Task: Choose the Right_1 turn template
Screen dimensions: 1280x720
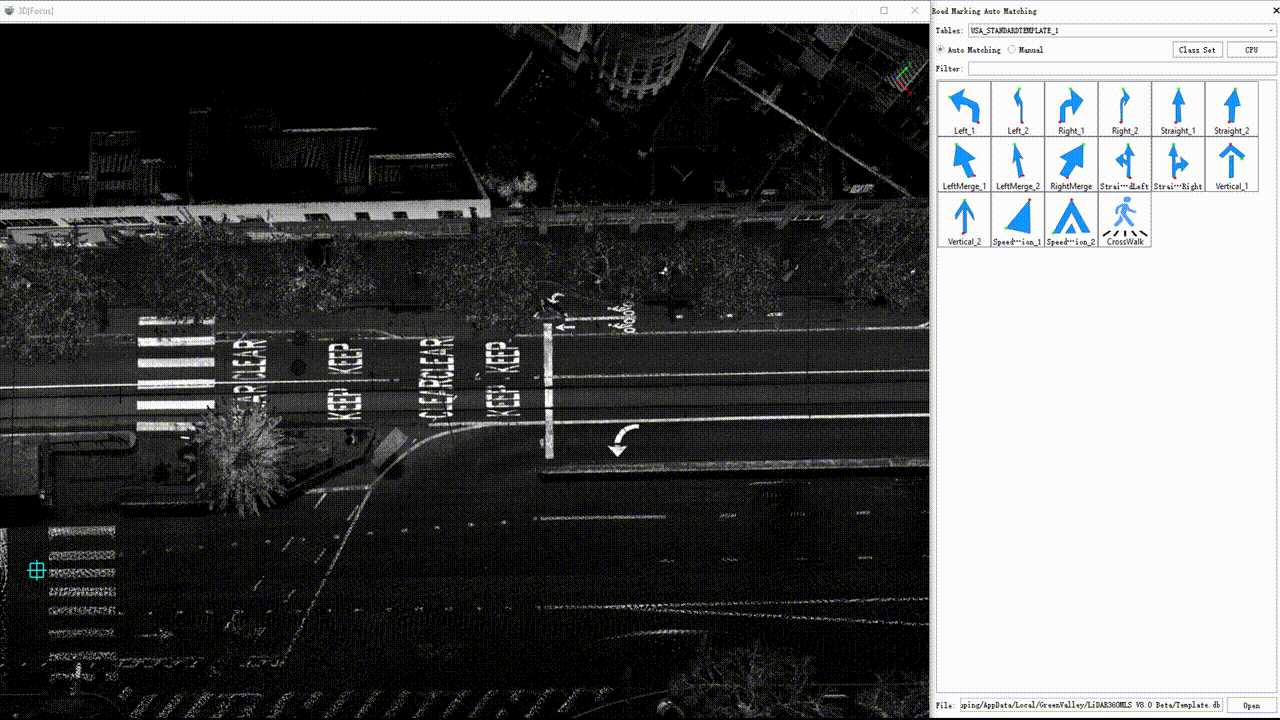Action: (x=1071, y=109)
